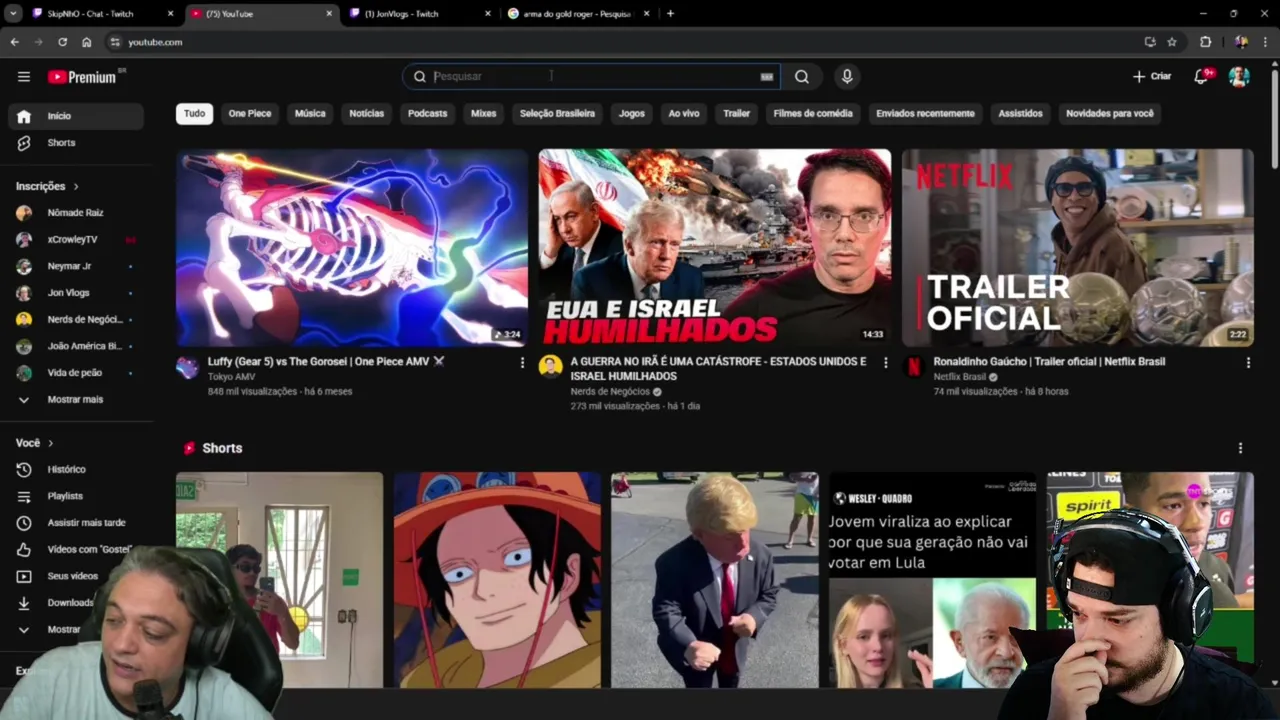The height and width of the screenshot is (720, 1280).
Task: Switch to JonVlogs Twitch tab
Action: [x=421, y=14]
